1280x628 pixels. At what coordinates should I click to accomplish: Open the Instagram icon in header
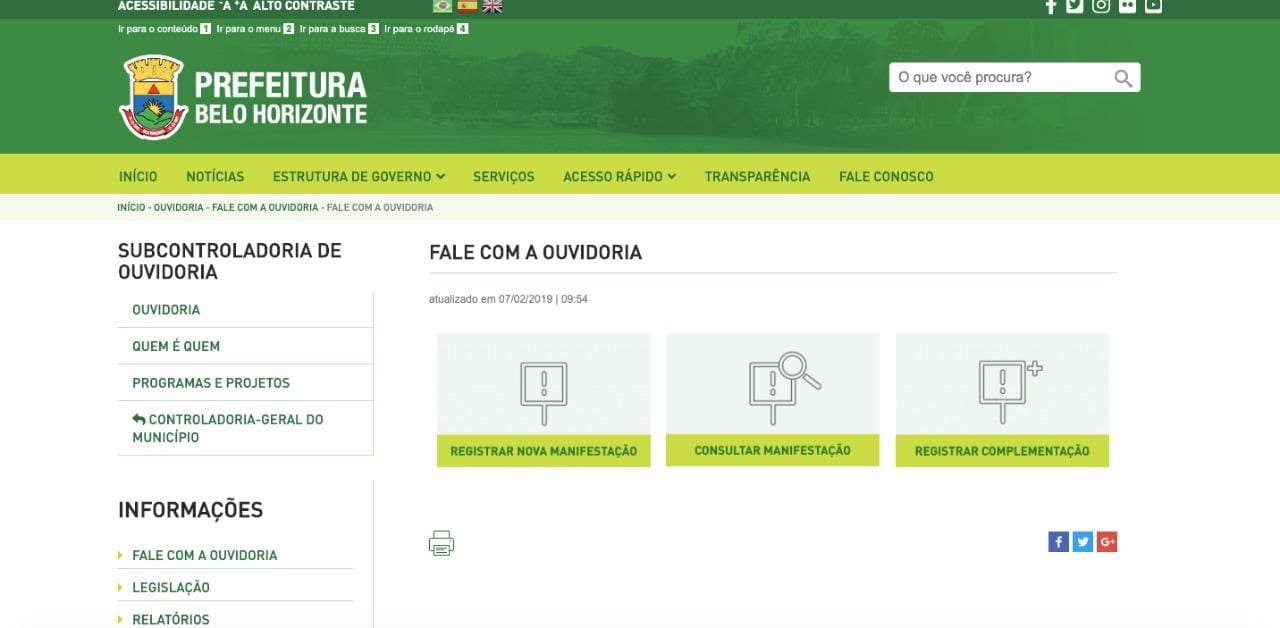pyautogui.click(x=1101, y=6)
